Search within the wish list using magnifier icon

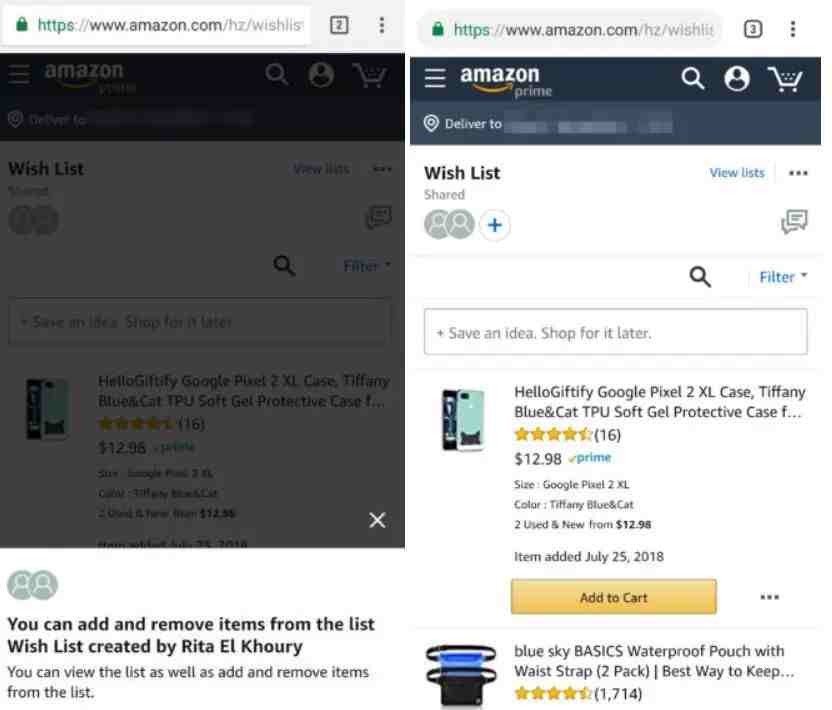coord(700,276)
